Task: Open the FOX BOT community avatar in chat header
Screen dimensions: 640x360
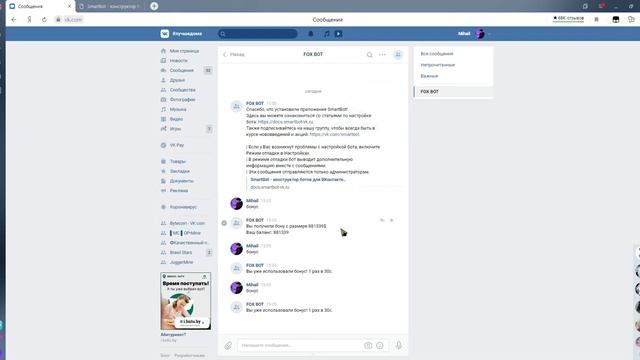Action: [x=398, y=55]
